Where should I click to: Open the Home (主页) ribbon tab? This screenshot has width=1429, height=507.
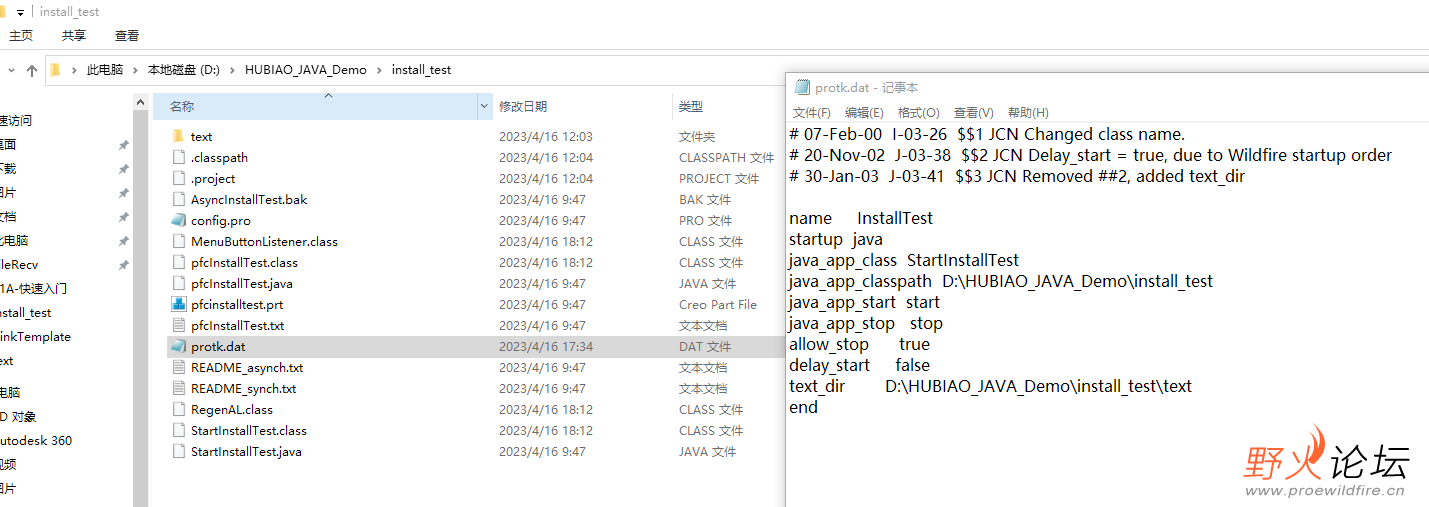21,35
